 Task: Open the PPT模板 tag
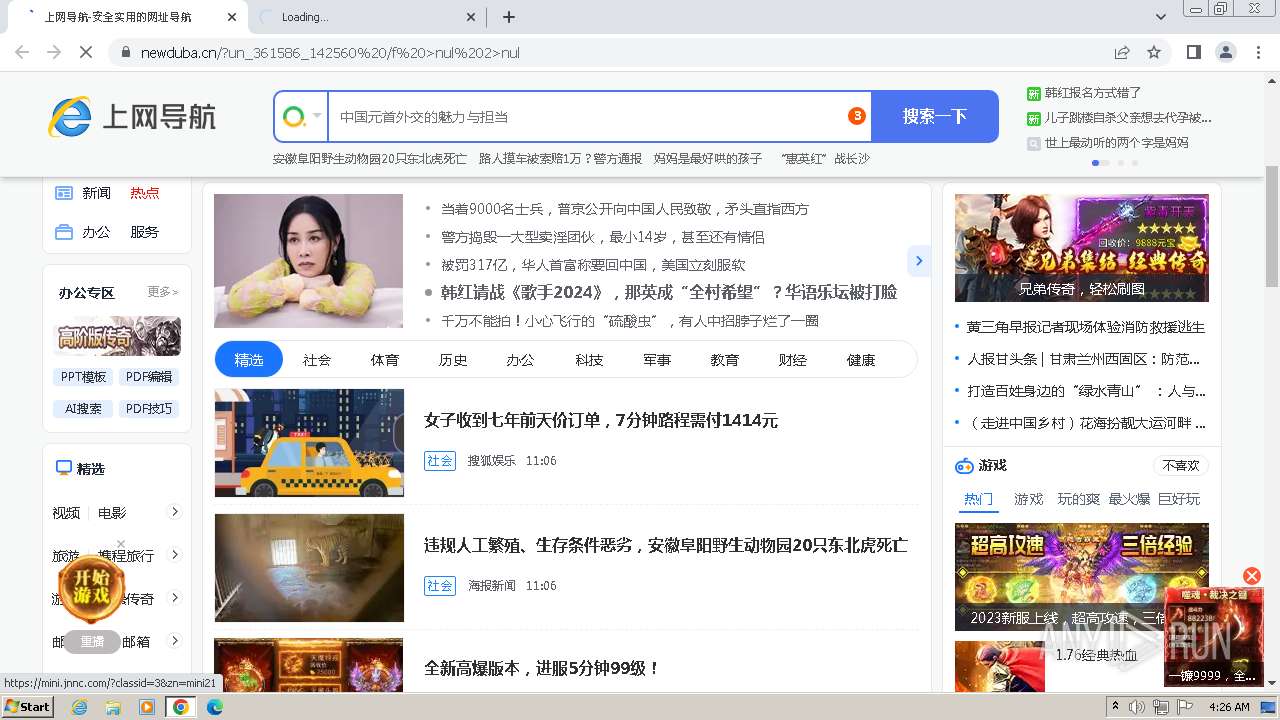point(84,377)
